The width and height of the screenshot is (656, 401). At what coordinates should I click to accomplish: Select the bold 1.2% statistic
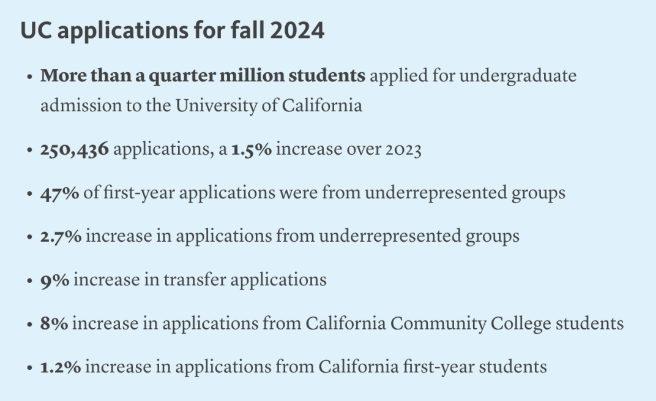point(61,367)
